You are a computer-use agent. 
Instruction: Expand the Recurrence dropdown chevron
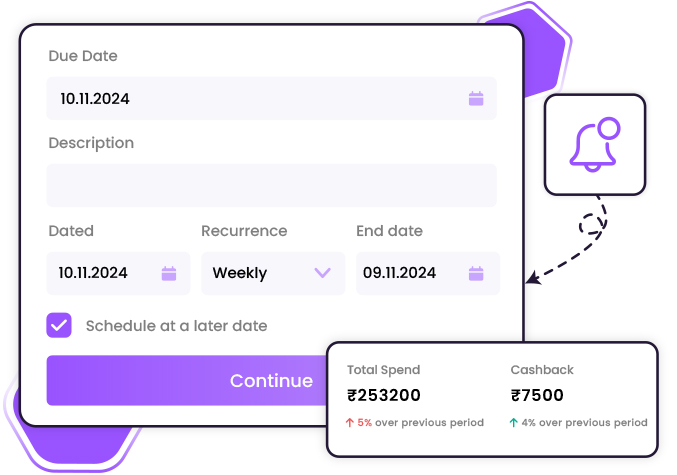(322, 272)
